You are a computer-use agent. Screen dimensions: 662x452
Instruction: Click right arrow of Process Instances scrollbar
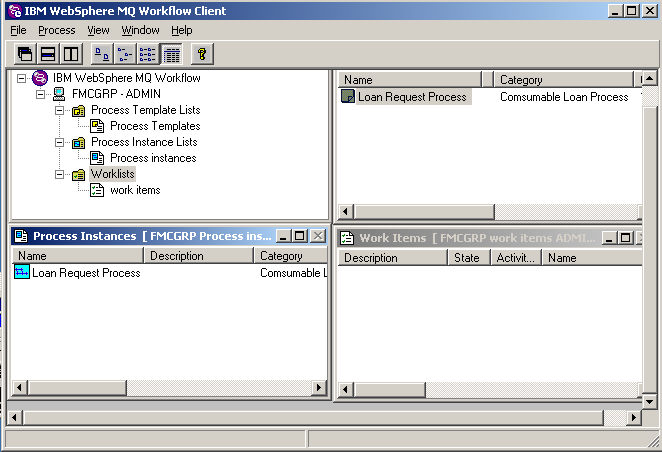click(x=319, y=387)
